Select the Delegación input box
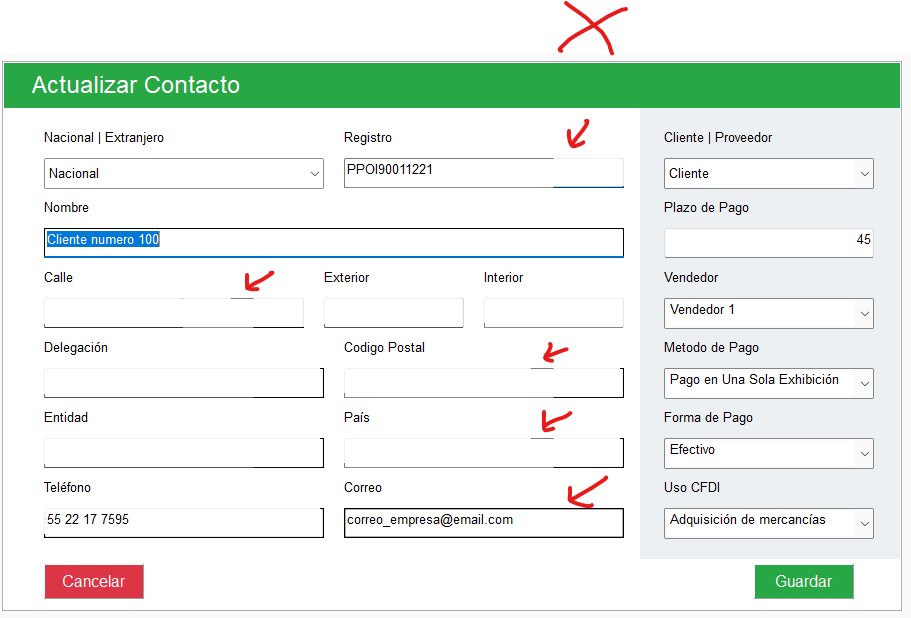Viewport: 911px width, 618px height. [184, 383]
